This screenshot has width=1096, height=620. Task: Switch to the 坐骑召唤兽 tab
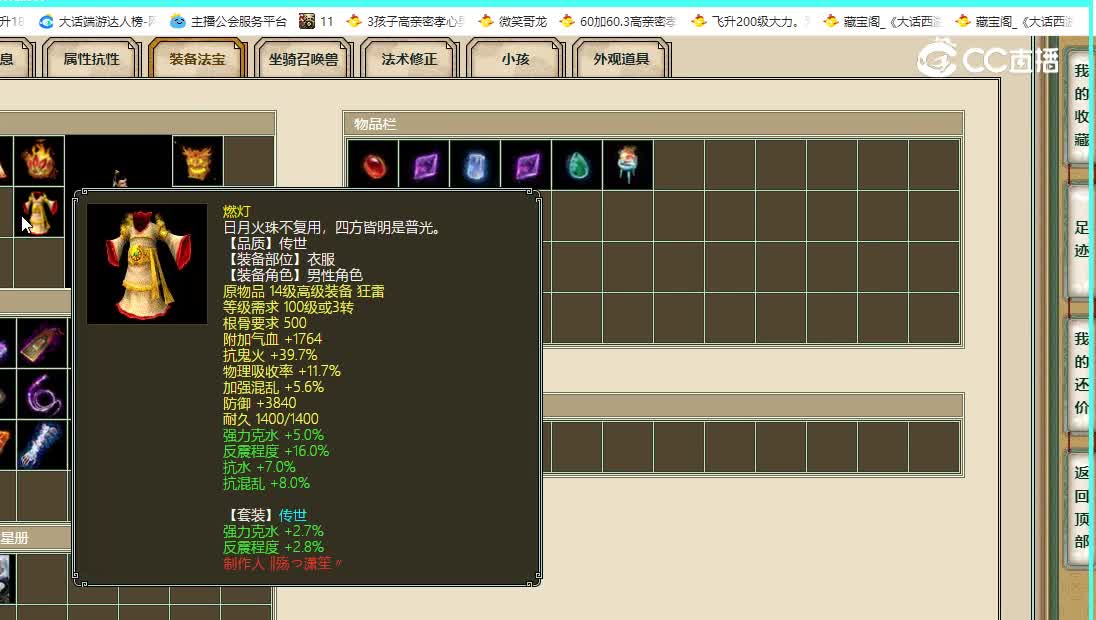(x=303, y=59)
